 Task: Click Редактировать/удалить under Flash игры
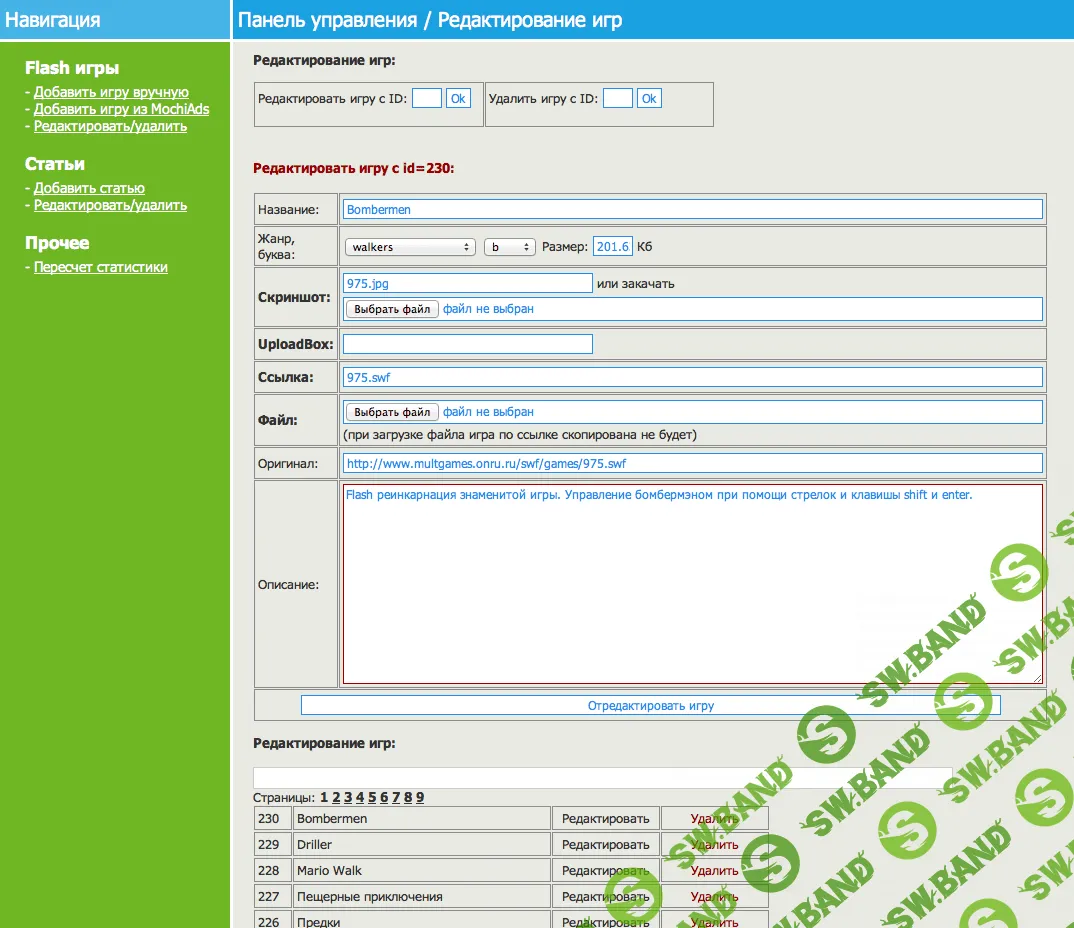[110, 126]
